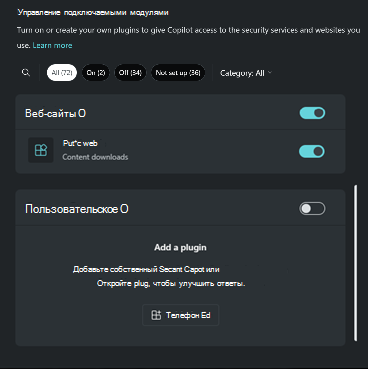Open the Category: All dropdown
Image resolution: width=368 pixels, height=369 pixels.
click(x=246, y=73)
